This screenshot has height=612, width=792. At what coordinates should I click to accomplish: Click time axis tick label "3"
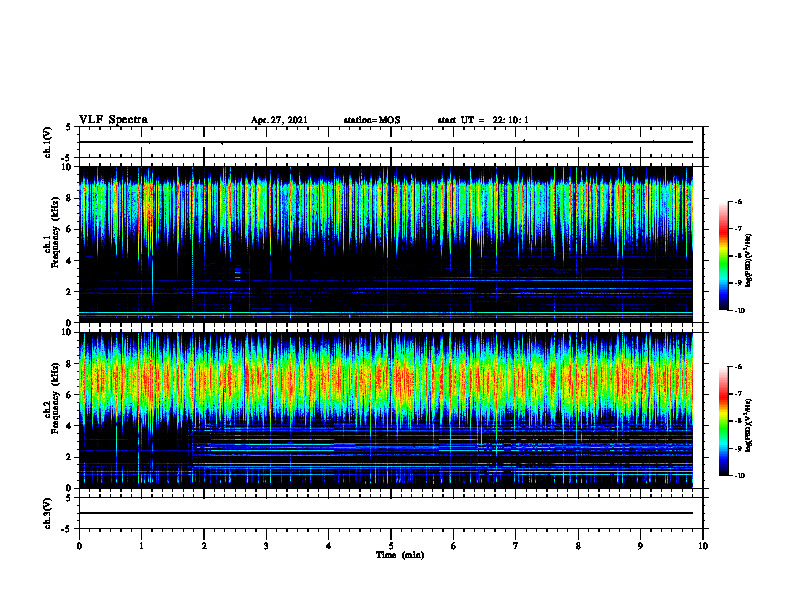click(266, 546)
